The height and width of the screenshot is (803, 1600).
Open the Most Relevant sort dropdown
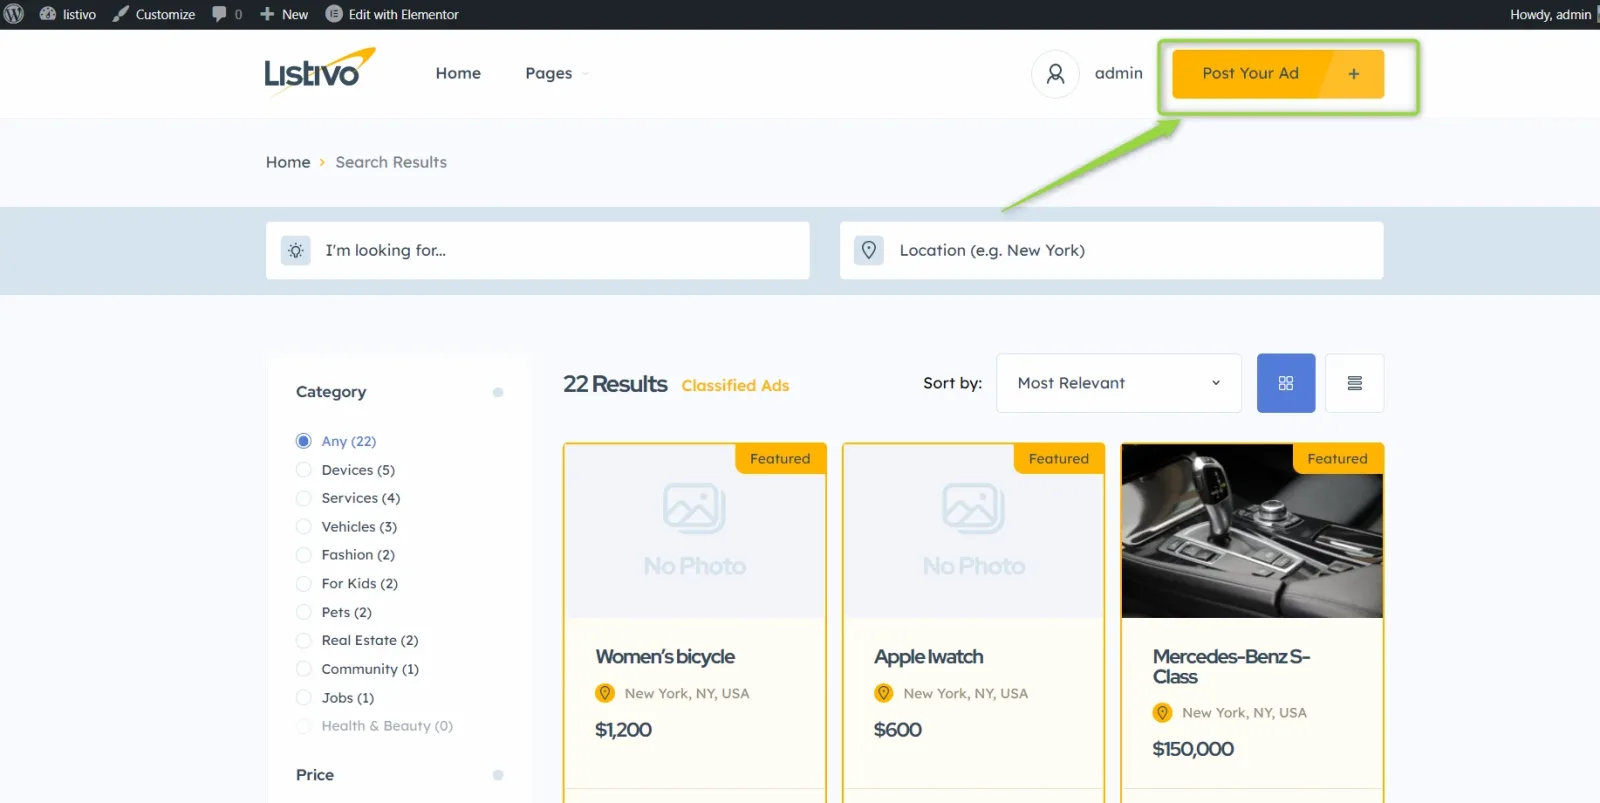pyautogui.click(x=1119, y=383)
